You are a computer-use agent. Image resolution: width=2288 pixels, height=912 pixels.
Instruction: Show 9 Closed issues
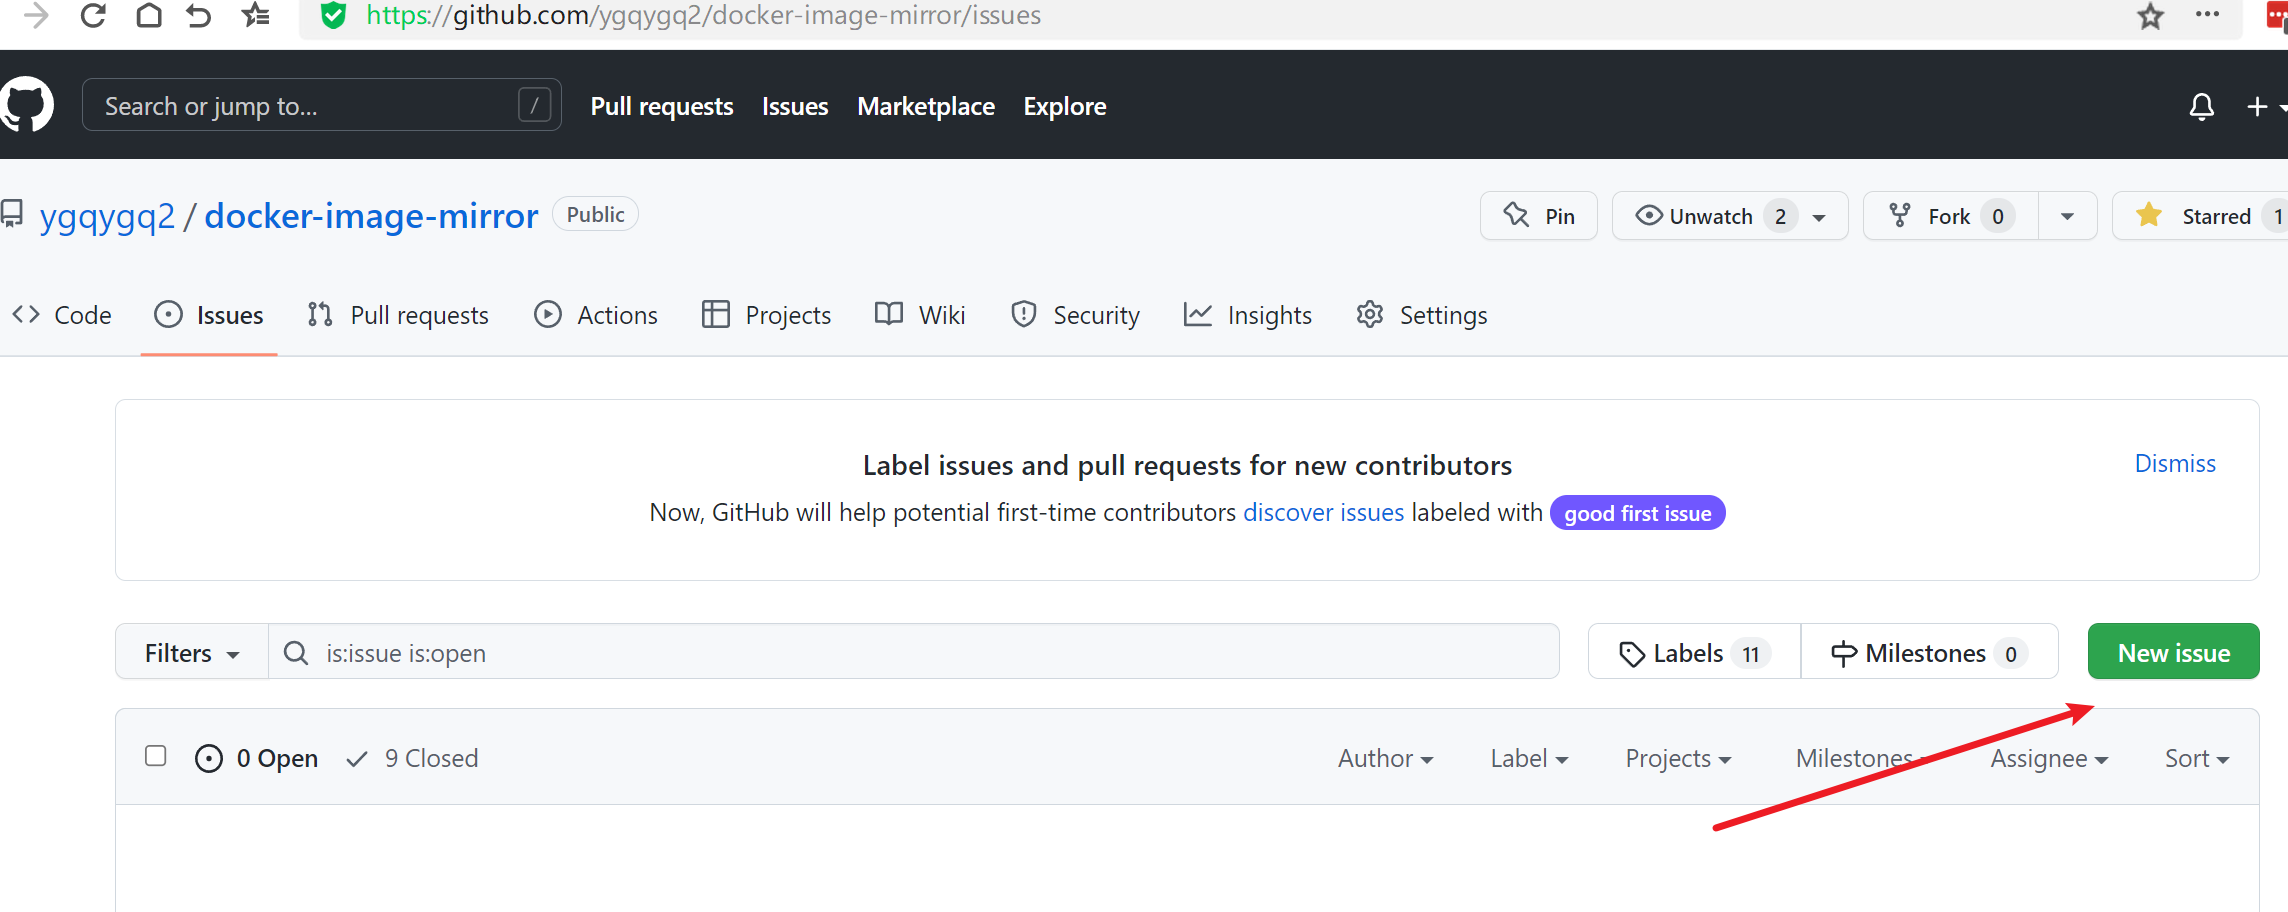click(x=412, y=758)
